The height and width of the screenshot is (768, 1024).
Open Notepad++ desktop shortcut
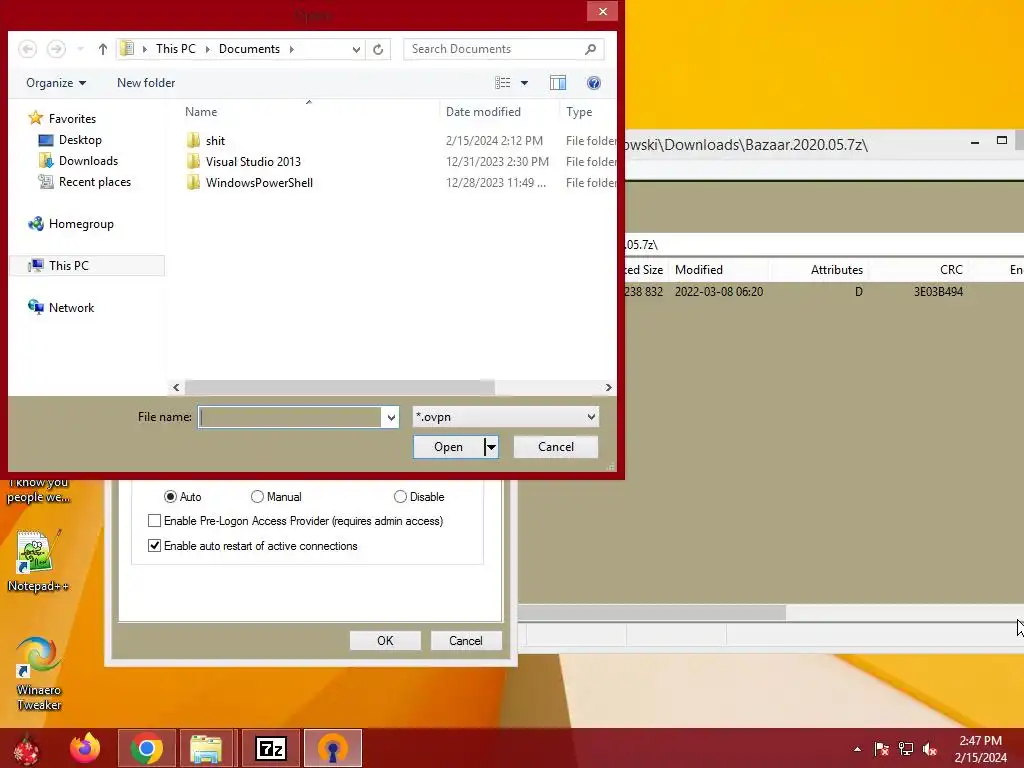(x=38, y=561)
